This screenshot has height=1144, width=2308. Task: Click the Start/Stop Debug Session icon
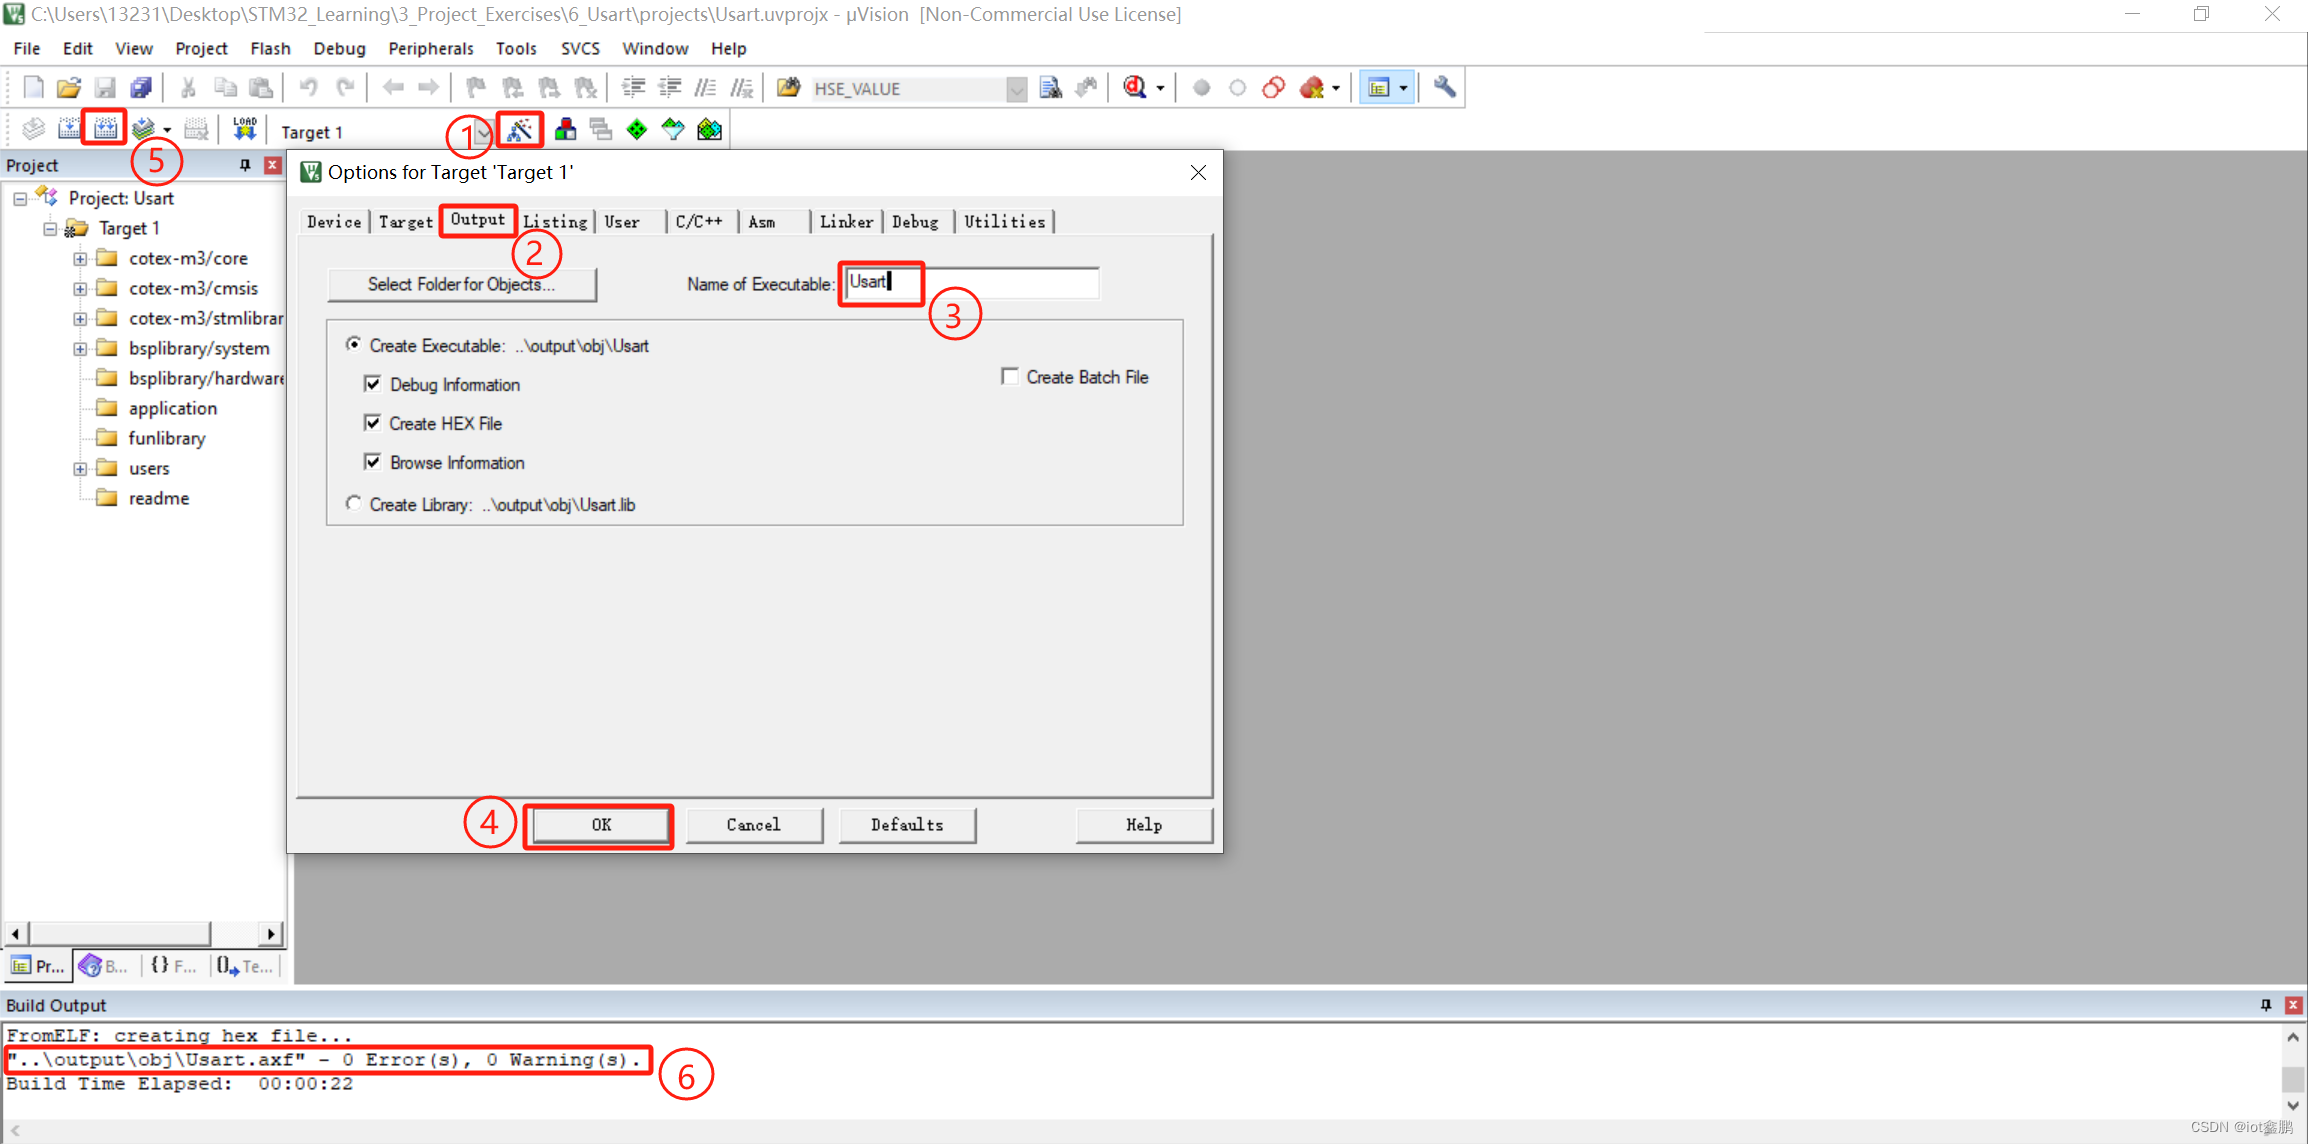[1135, 88]
